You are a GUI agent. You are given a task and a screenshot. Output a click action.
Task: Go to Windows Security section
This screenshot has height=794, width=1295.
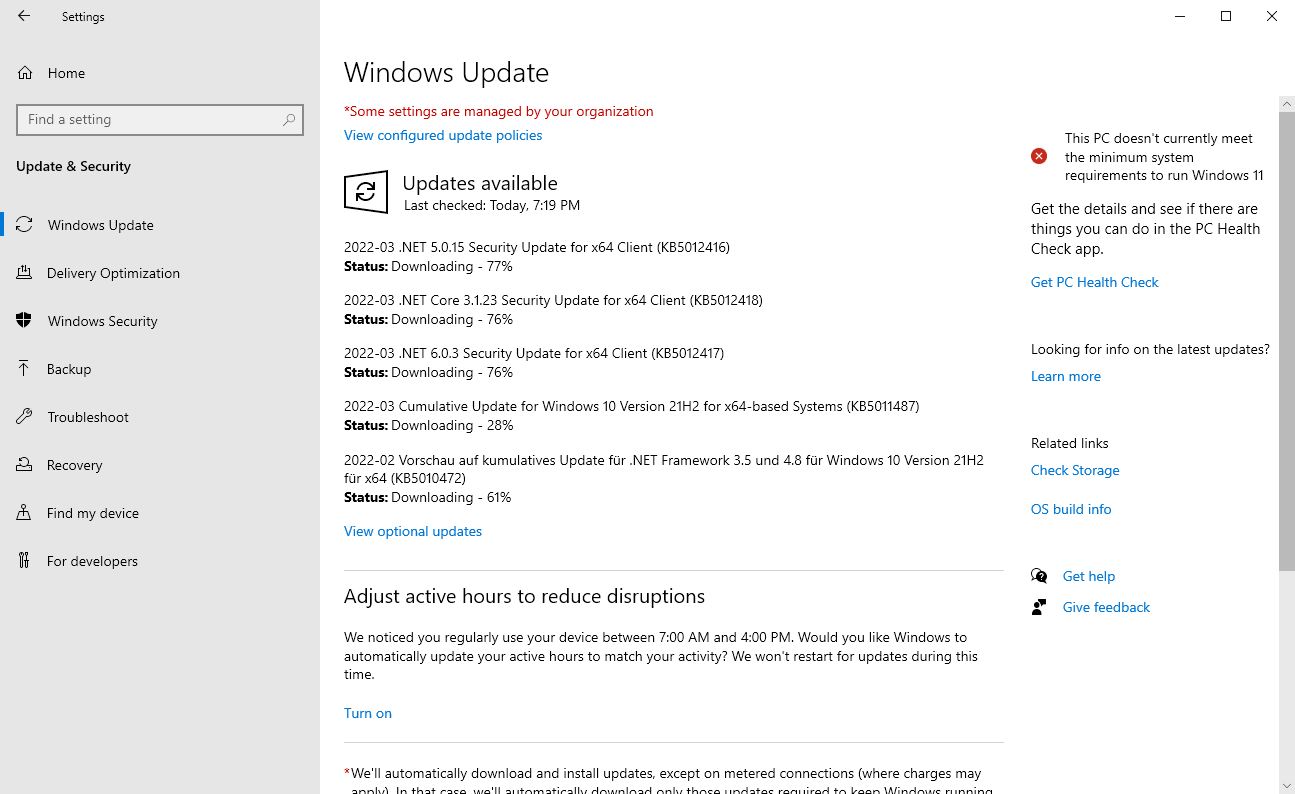coord(160,321)
